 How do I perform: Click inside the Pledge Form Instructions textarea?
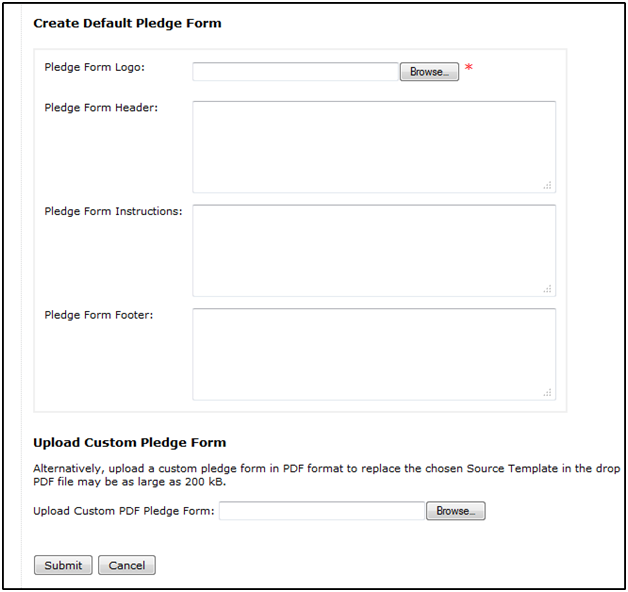[374, 251]
